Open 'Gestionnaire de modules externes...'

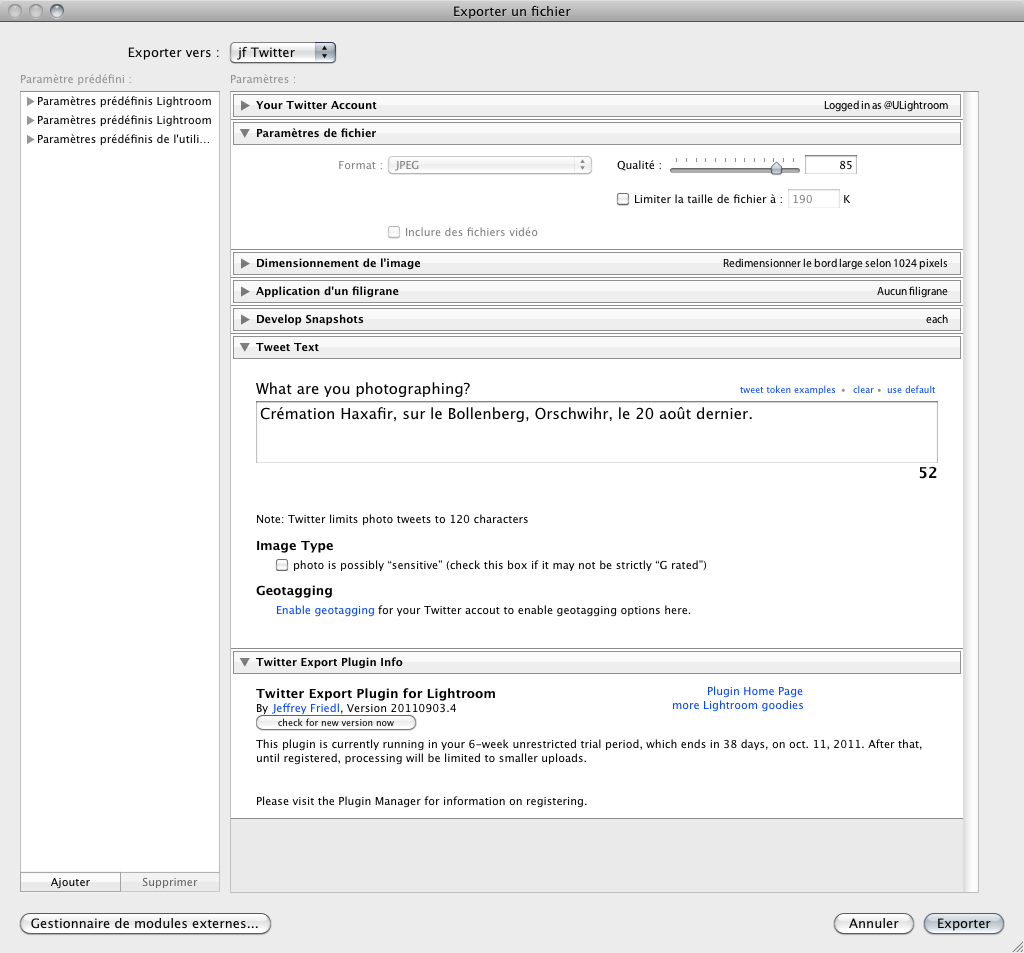coord(145,924)
